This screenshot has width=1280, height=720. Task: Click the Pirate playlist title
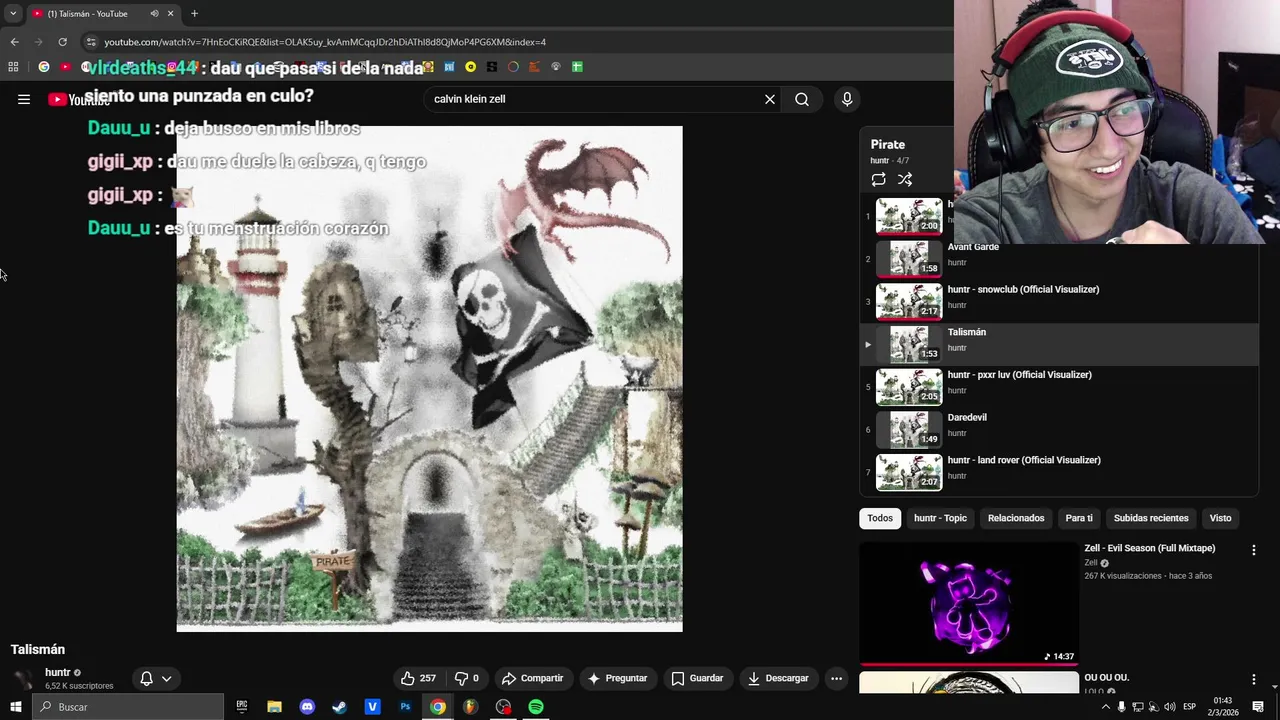887,144
